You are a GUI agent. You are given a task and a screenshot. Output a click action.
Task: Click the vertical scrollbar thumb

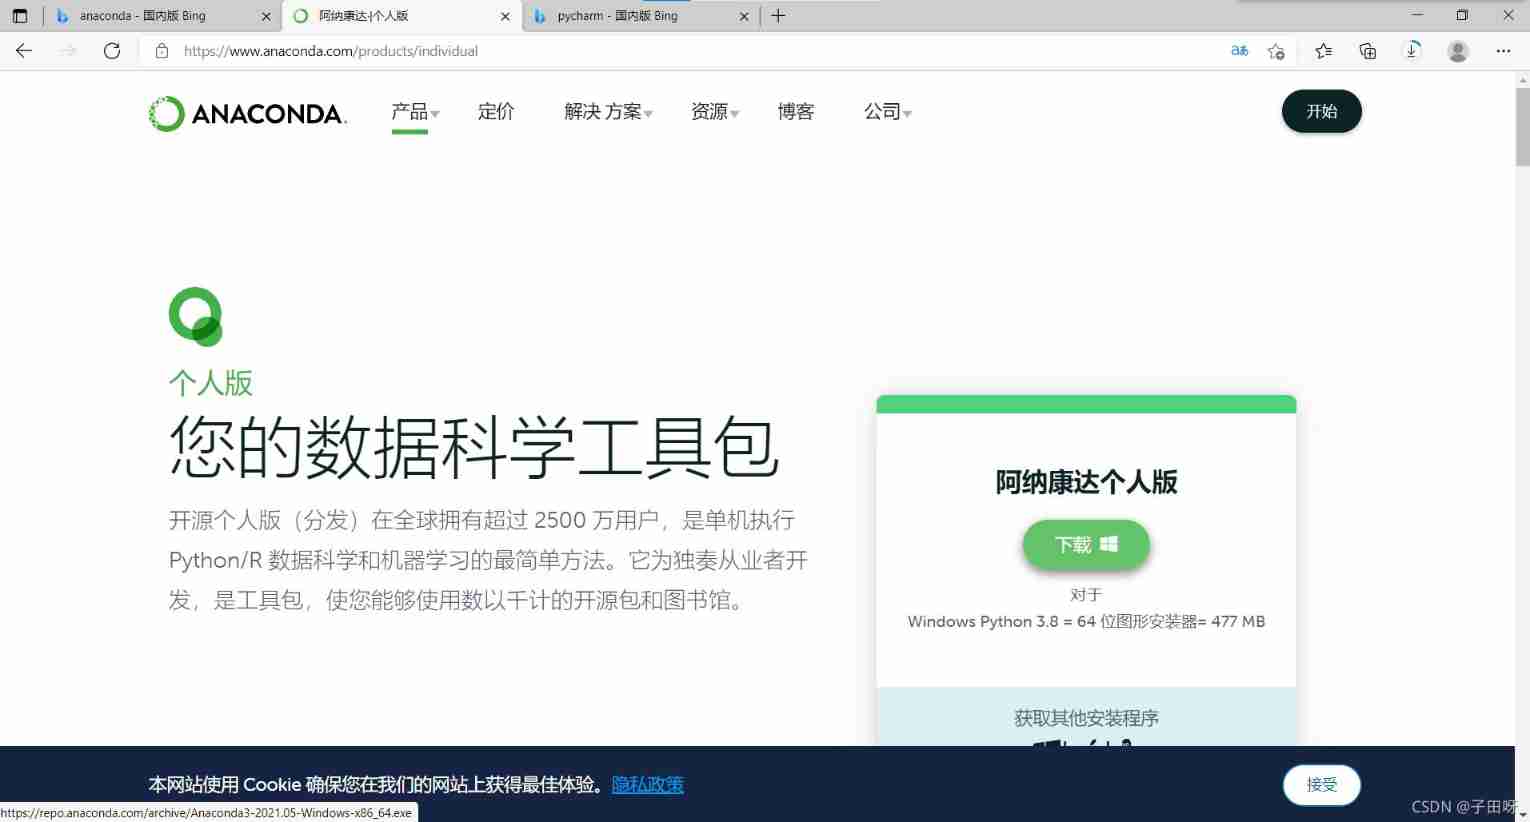point(1522,126)
